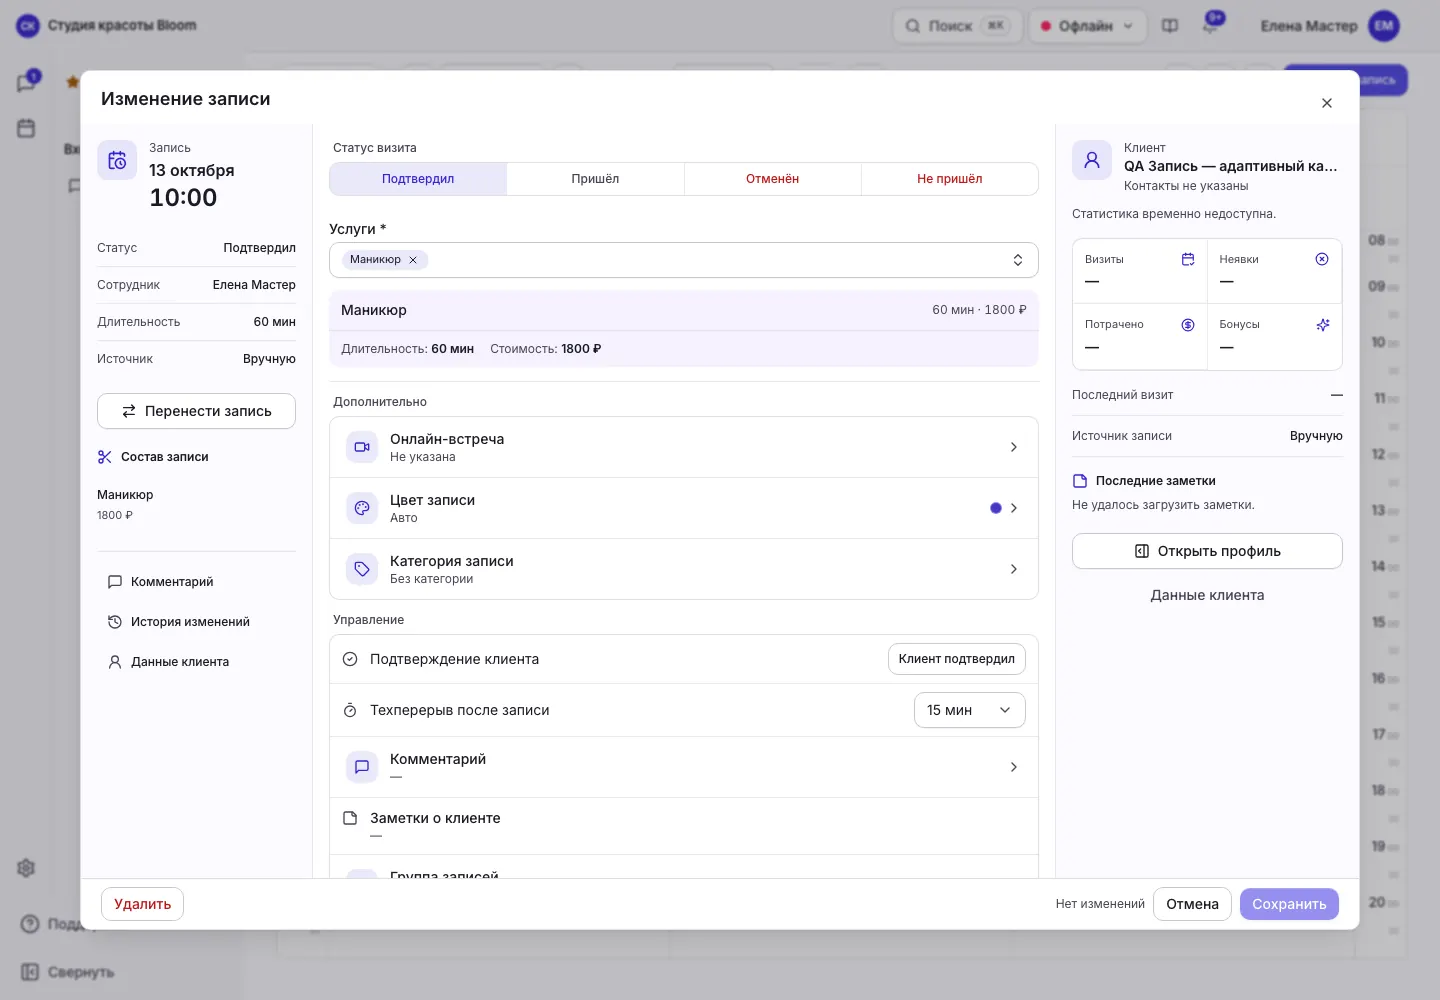1440x1000 pixels.
Task: Click the sparkle icon in Бонусы card
Action: [x=1322, y=325]
